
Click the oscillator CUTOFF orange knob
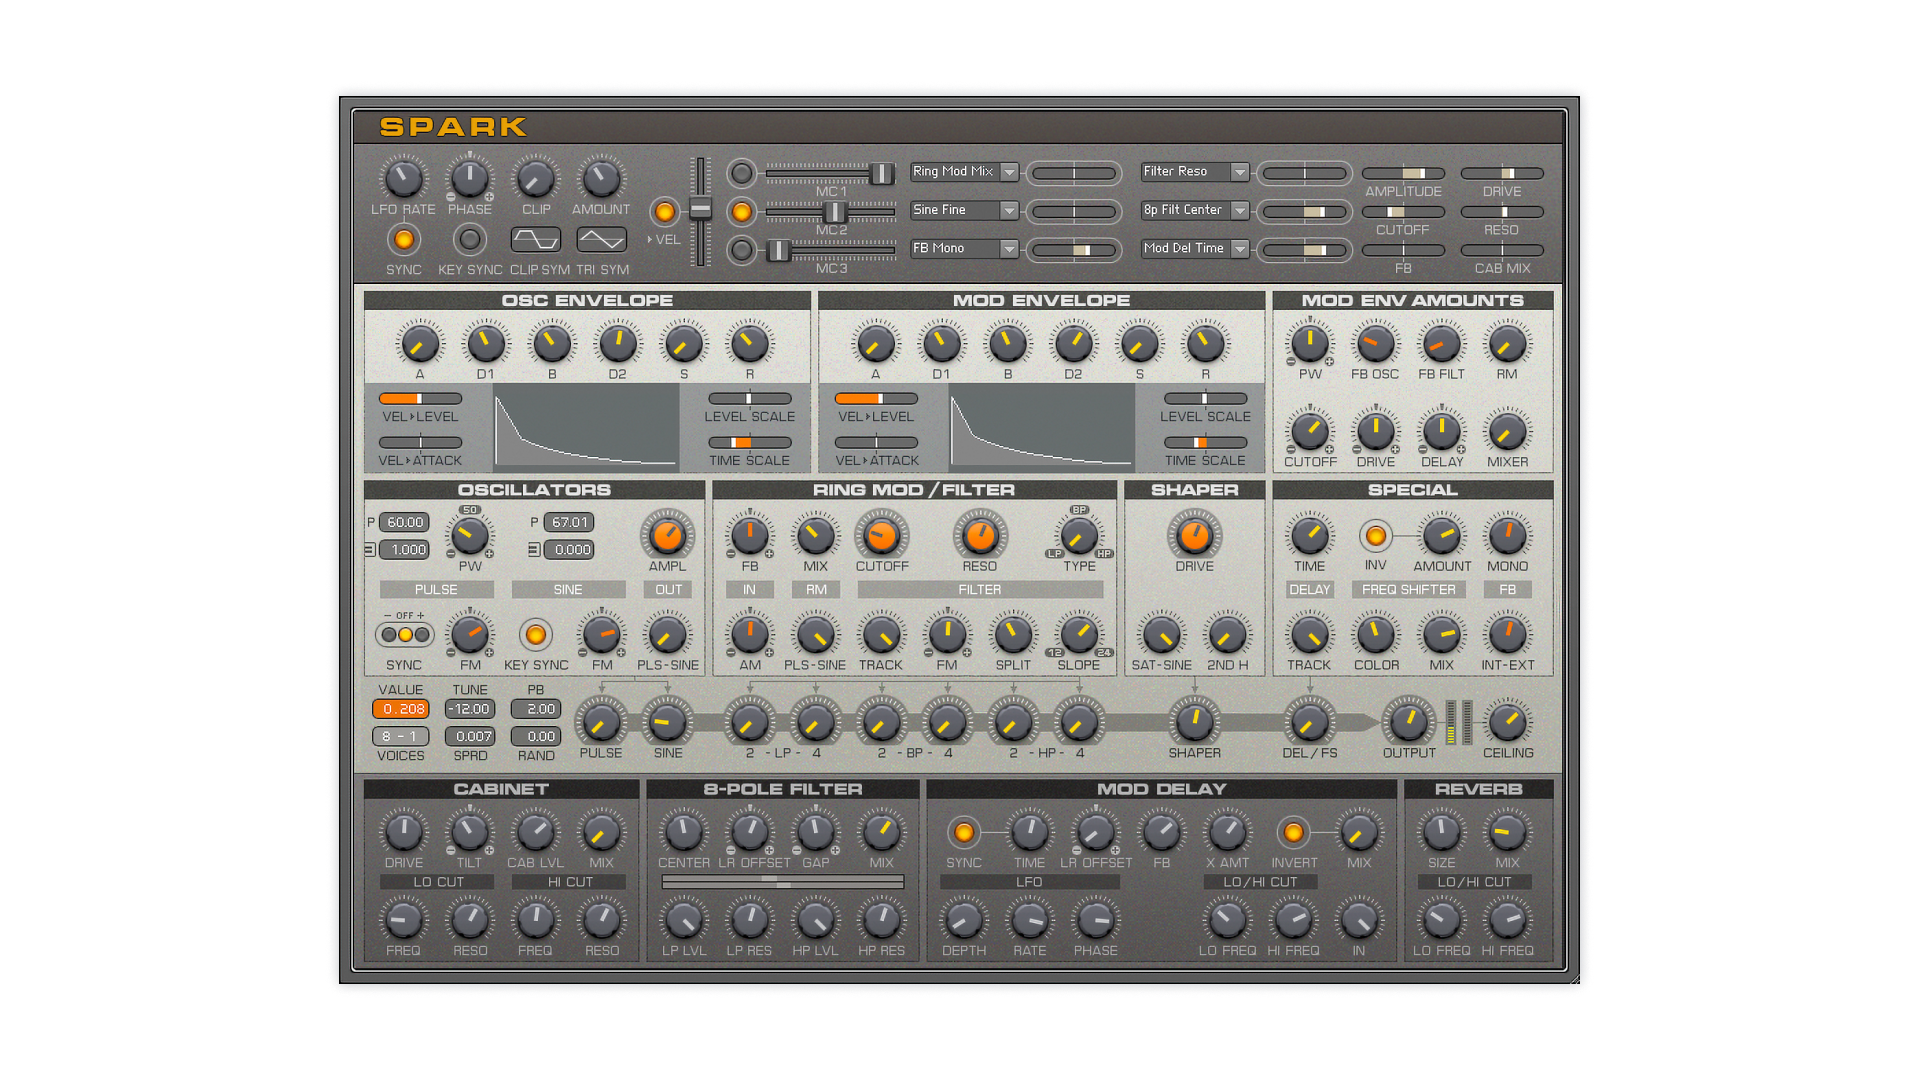point(881,536)
